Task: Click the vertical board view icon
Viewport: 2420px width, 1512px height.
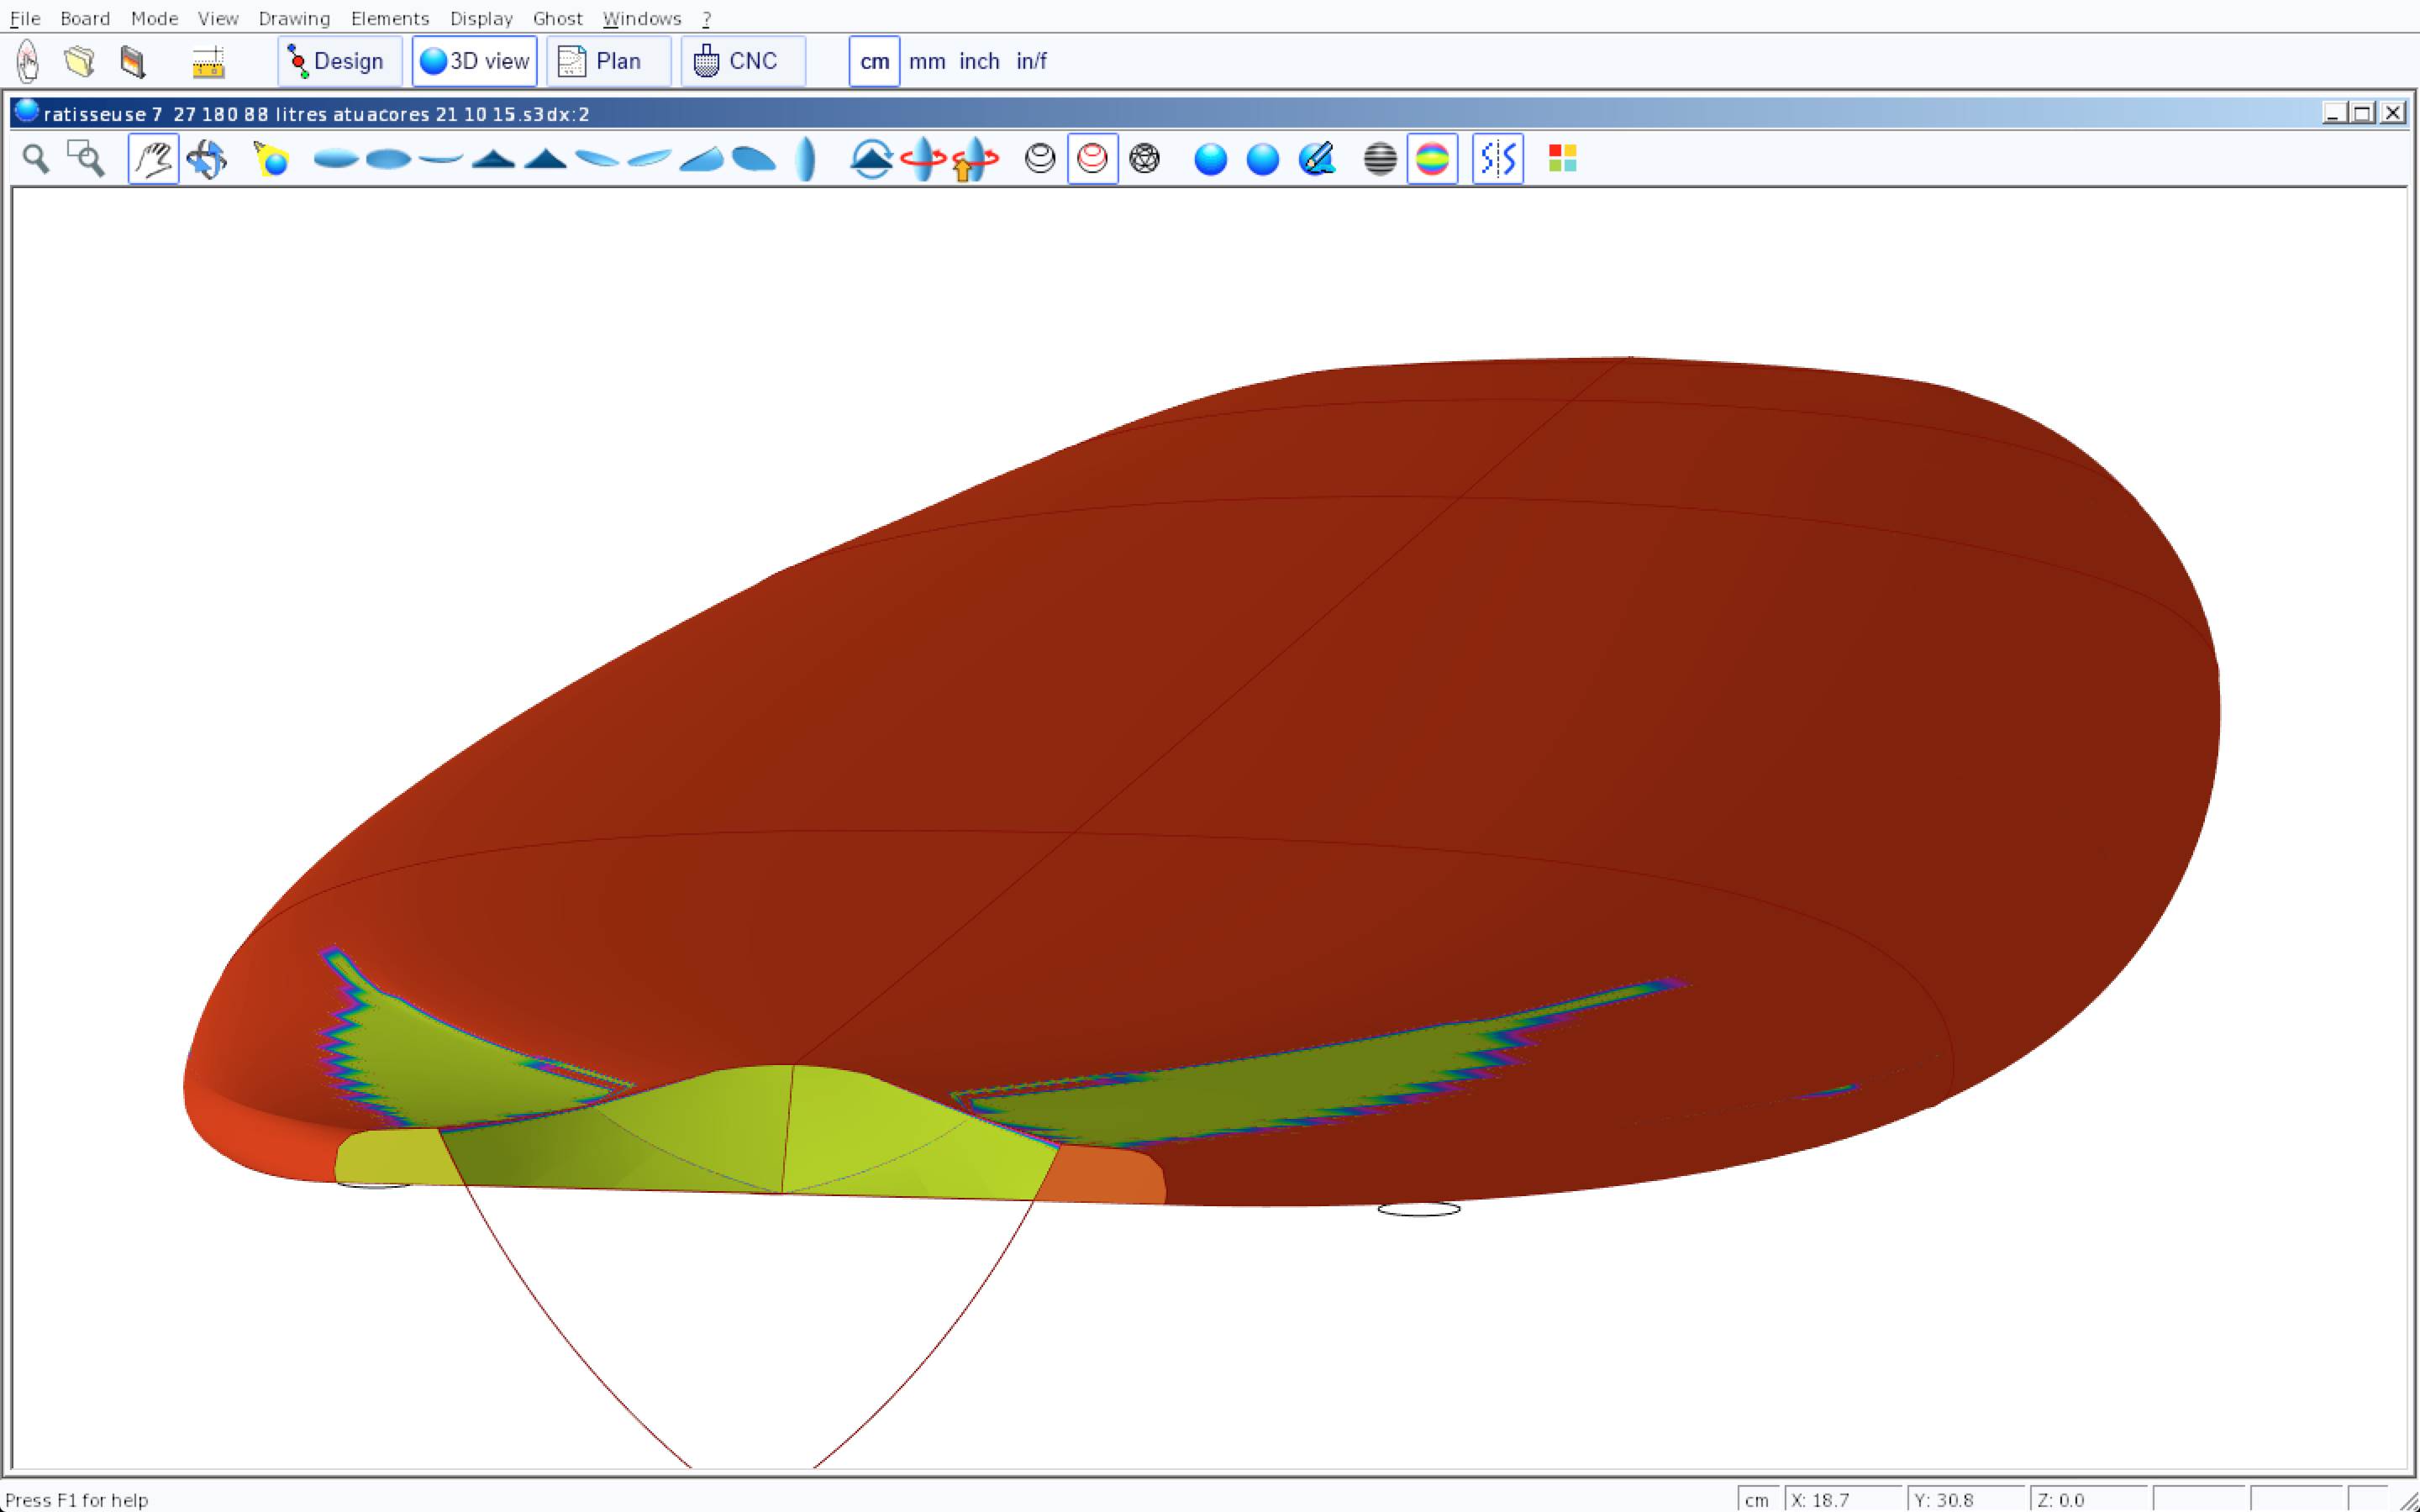Action: 806,159
